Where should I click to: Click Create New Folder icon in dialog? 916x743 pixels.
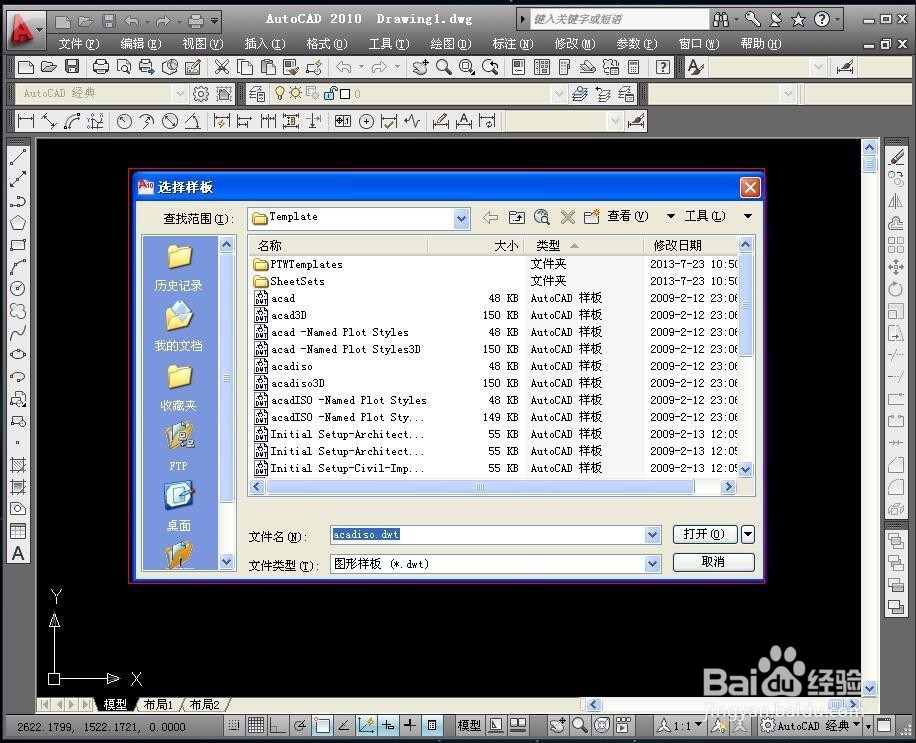[592, 217]
